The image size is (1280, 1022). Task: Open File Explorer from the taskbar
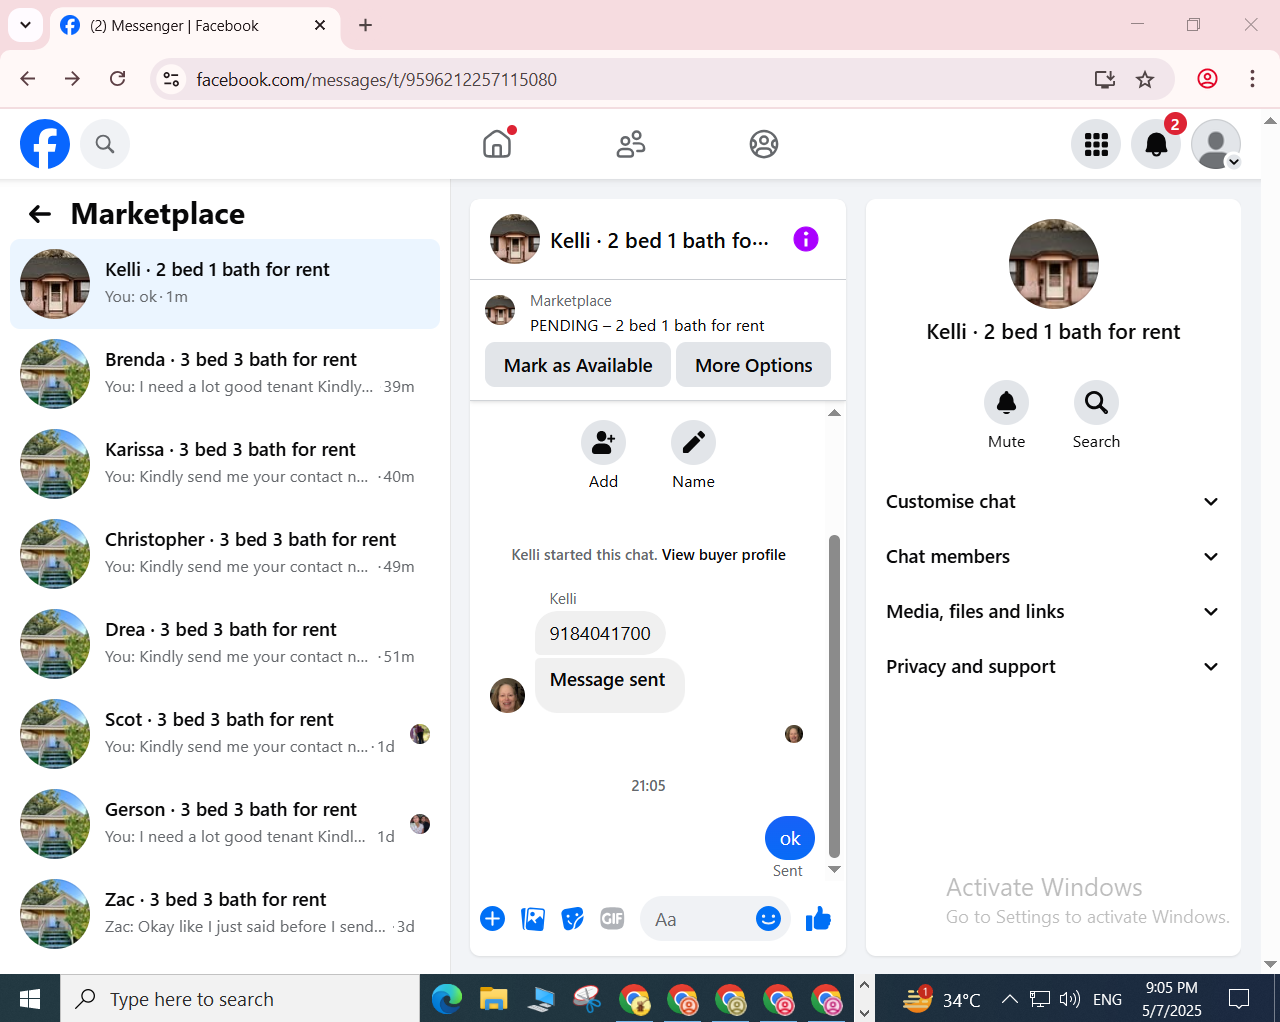494,999
